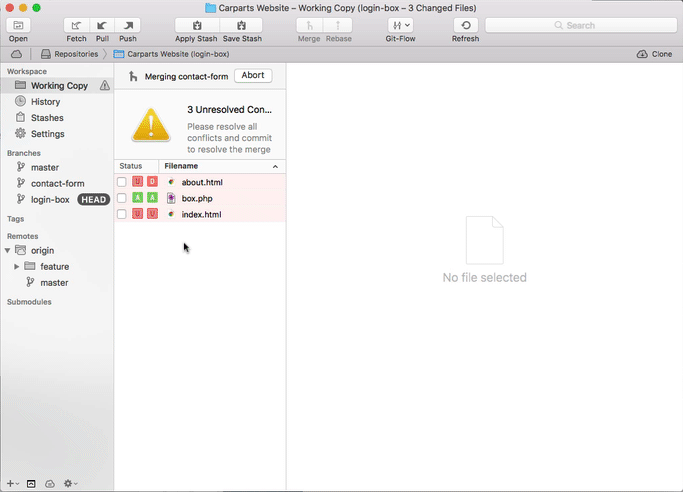
Task: Click the Fetch toolbar icon
Action: (x=77, y=25)
